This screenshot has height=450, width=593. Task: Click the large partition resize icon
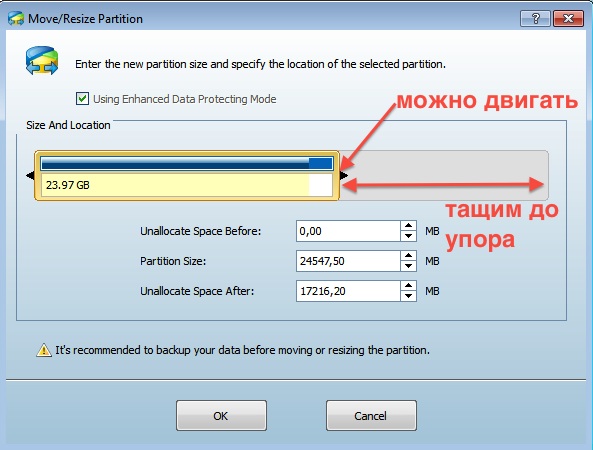click(x=42, y=61)
